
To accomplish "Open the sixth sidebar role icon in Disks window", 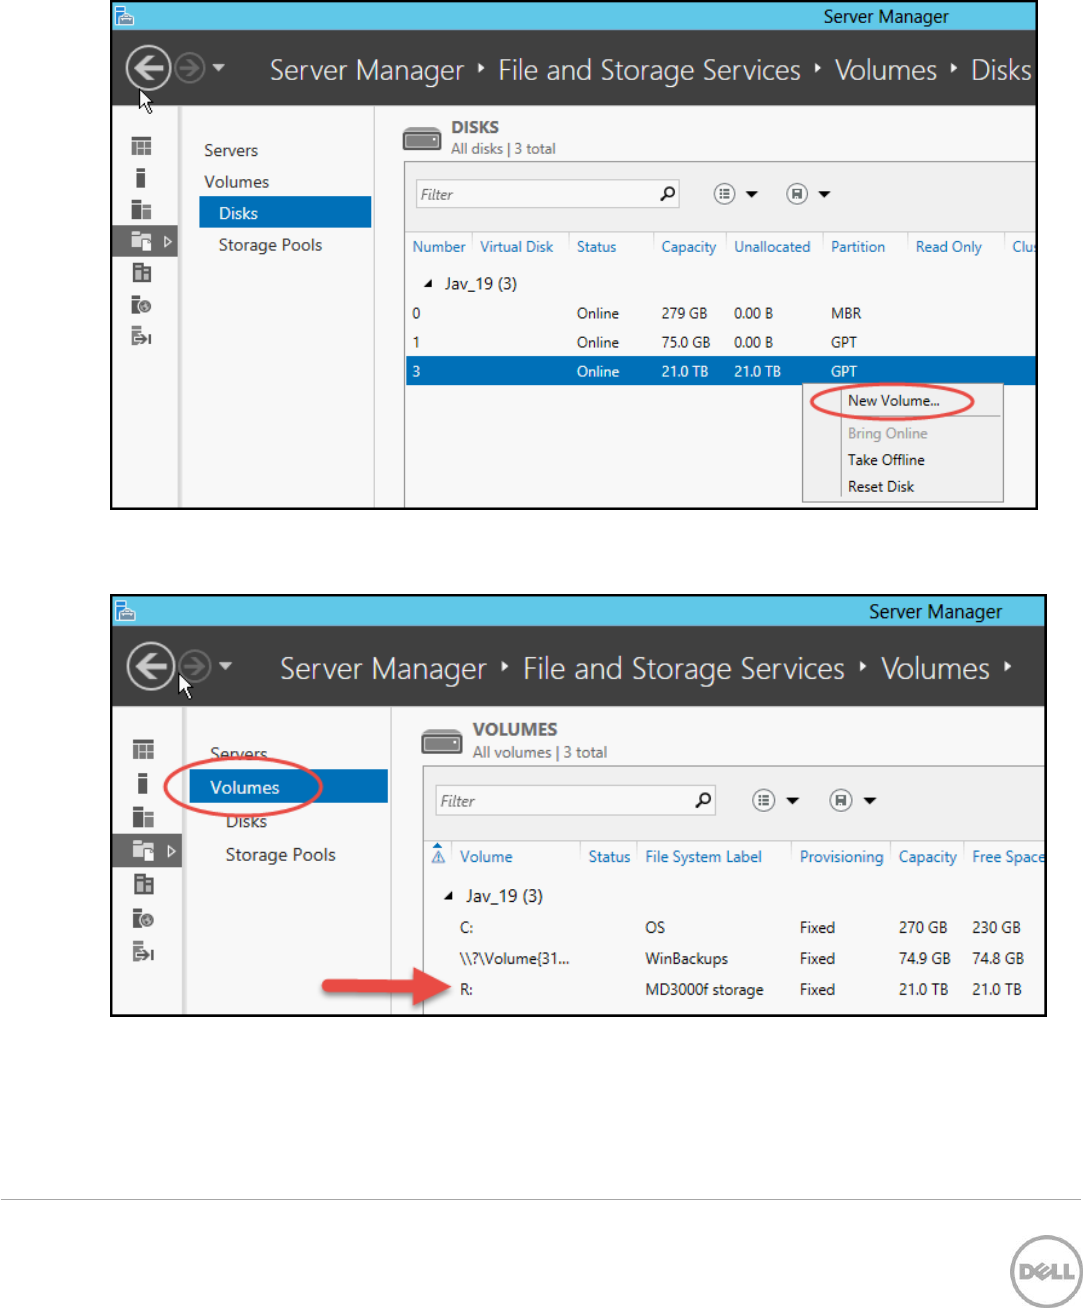I will (141, 305).
